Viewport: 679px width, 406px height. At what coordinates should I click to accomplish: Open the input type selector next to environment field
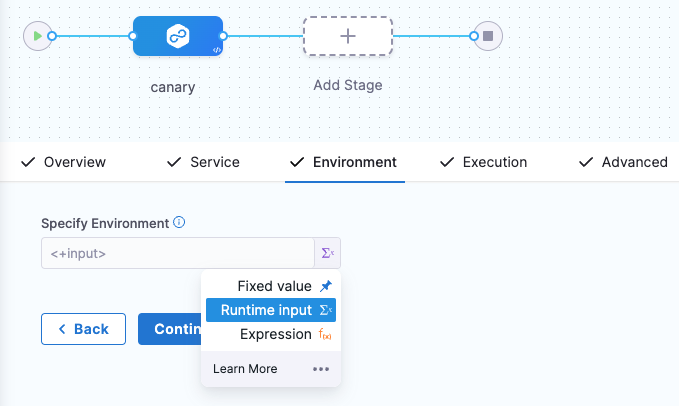[327, 254]
